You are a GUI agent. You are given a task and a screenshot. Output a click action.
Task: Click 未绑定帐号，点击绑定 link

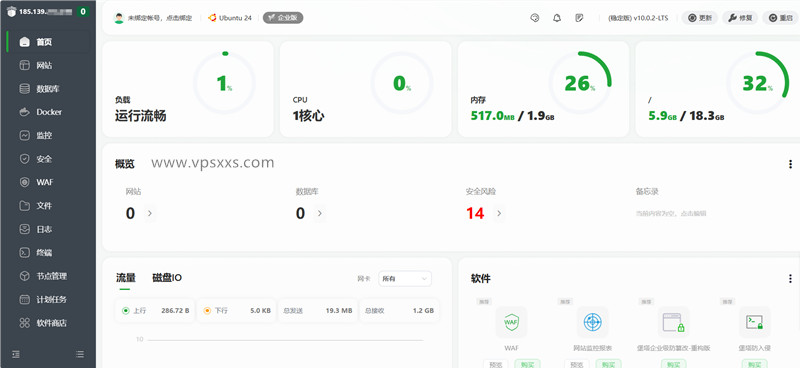(x=160, y=18)
